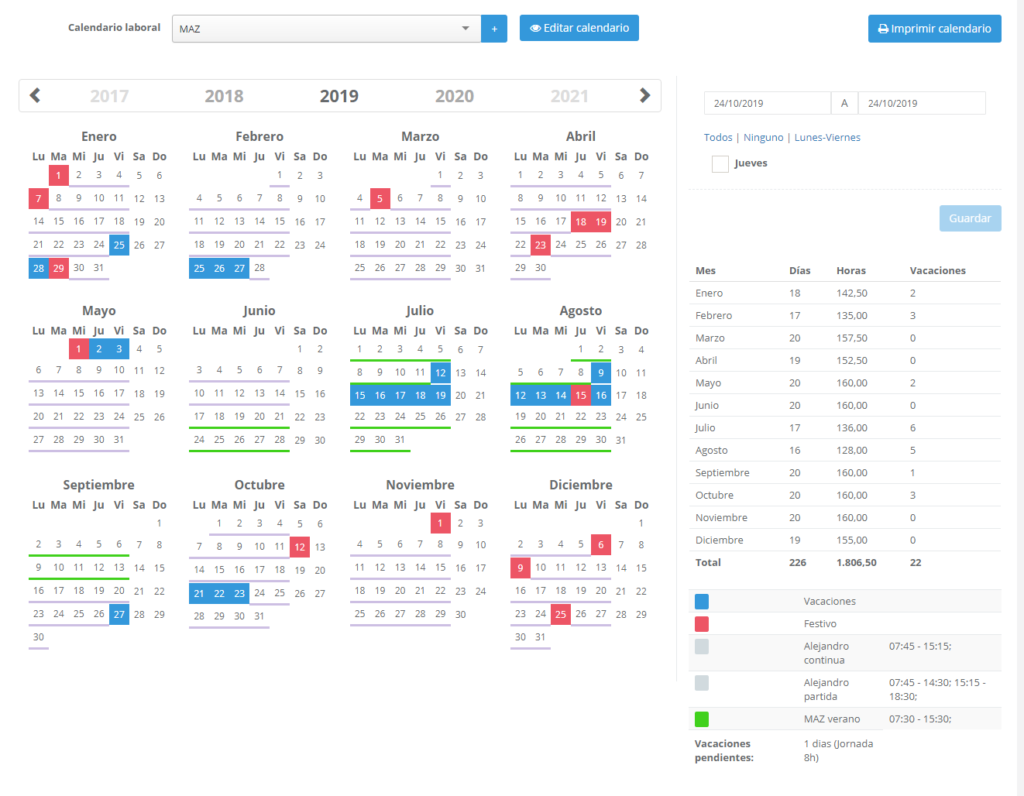Click the Diciembre month title
The width and height of the screenshot is (1024, 796).
pos(581,485)
